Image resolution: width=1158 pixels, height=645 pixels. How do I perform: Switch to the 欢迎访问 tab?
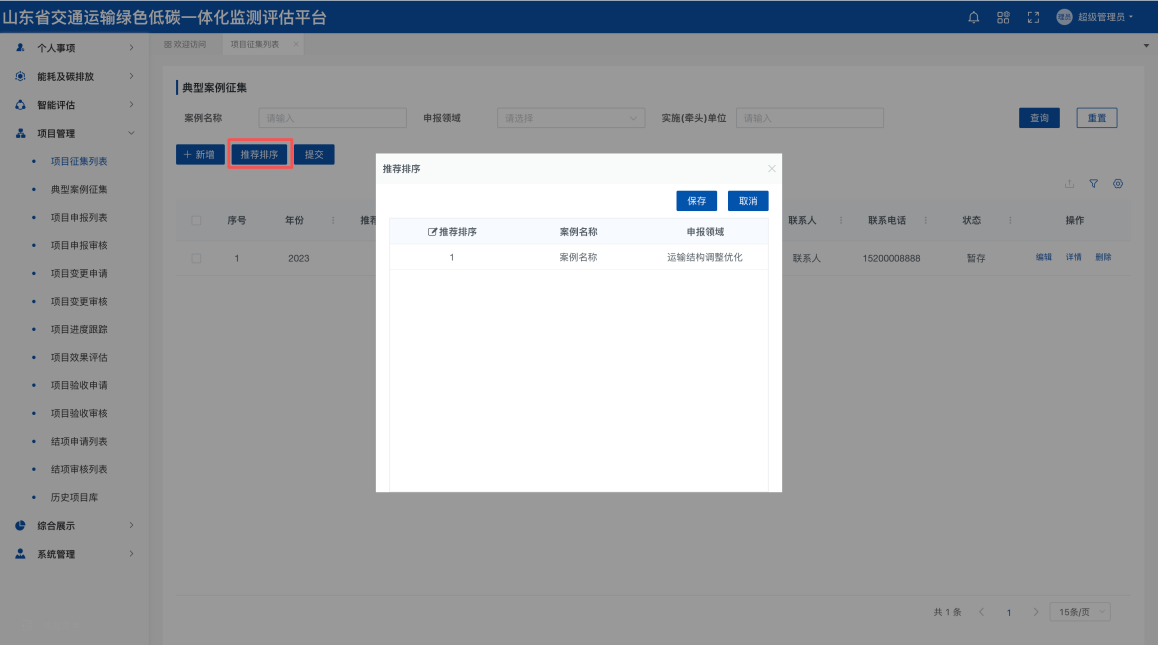click(185, 44)
